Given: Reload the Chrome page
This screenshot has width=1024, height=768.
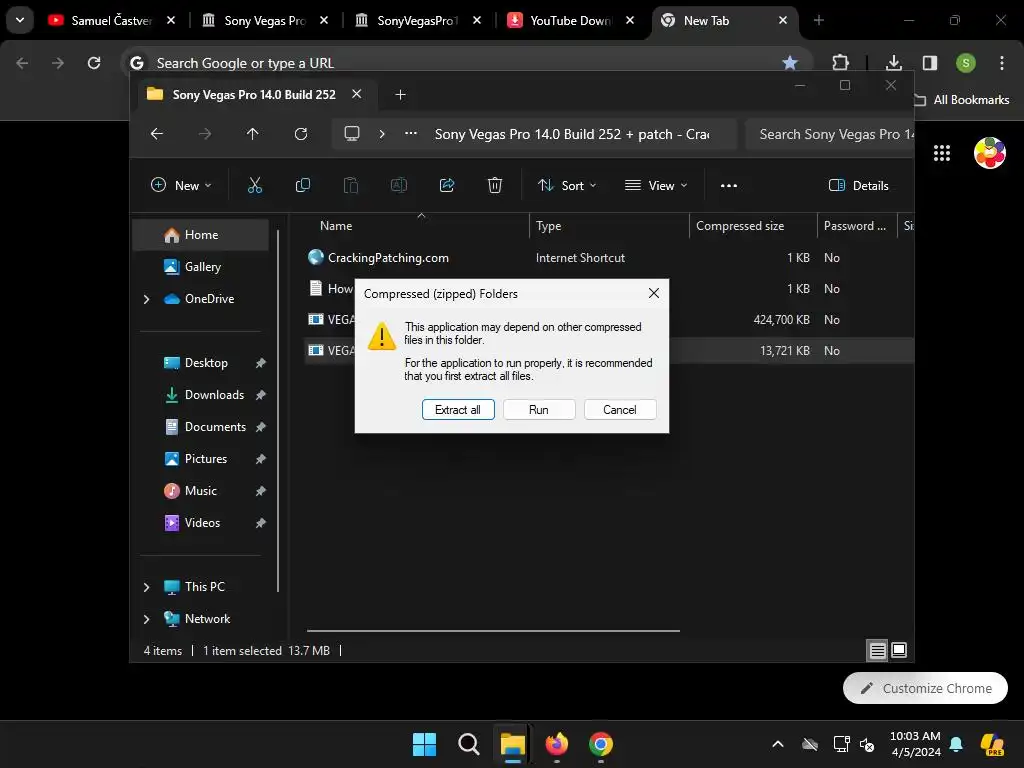Looking at the screenshot, I should coord(94,63).
